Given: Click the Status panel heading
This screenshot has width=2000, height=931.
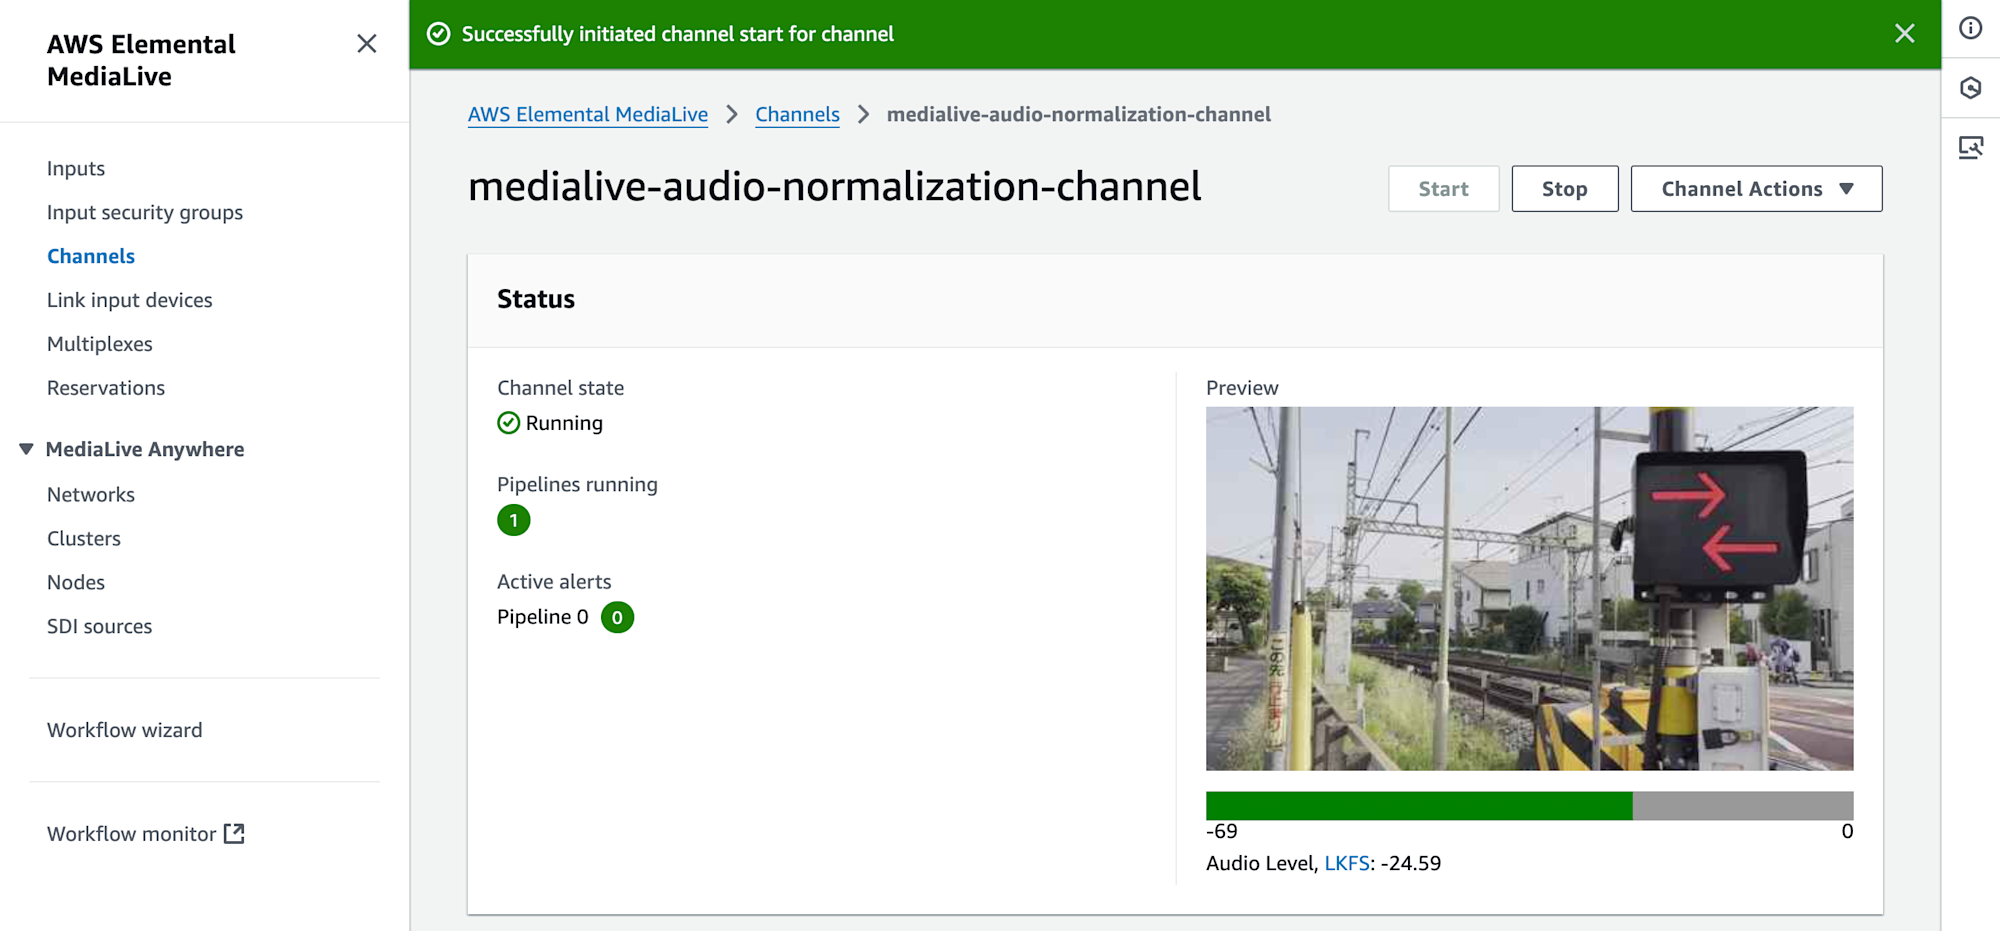Looking at the screenshot, I should point(536,299).
